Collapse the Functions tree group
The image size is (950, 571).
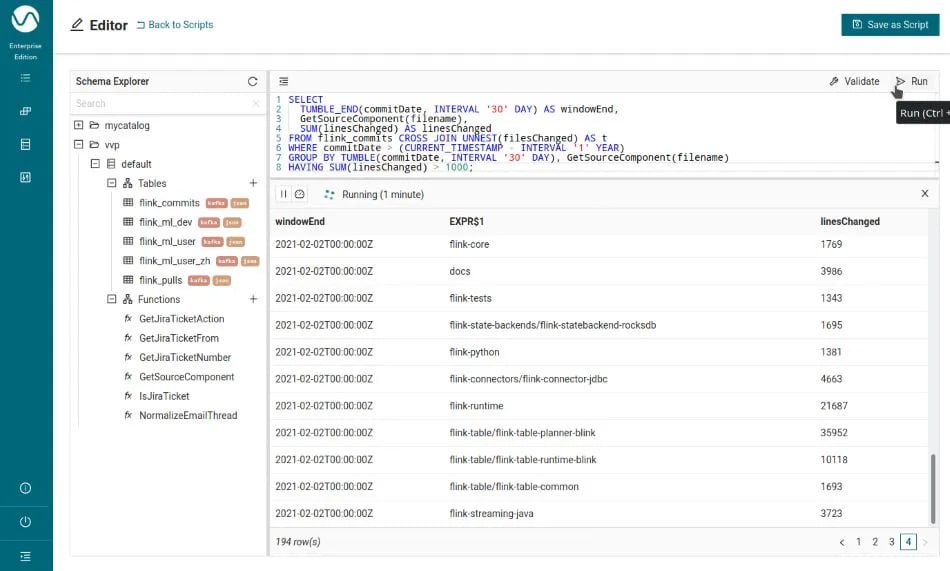[x=112, y=300]
